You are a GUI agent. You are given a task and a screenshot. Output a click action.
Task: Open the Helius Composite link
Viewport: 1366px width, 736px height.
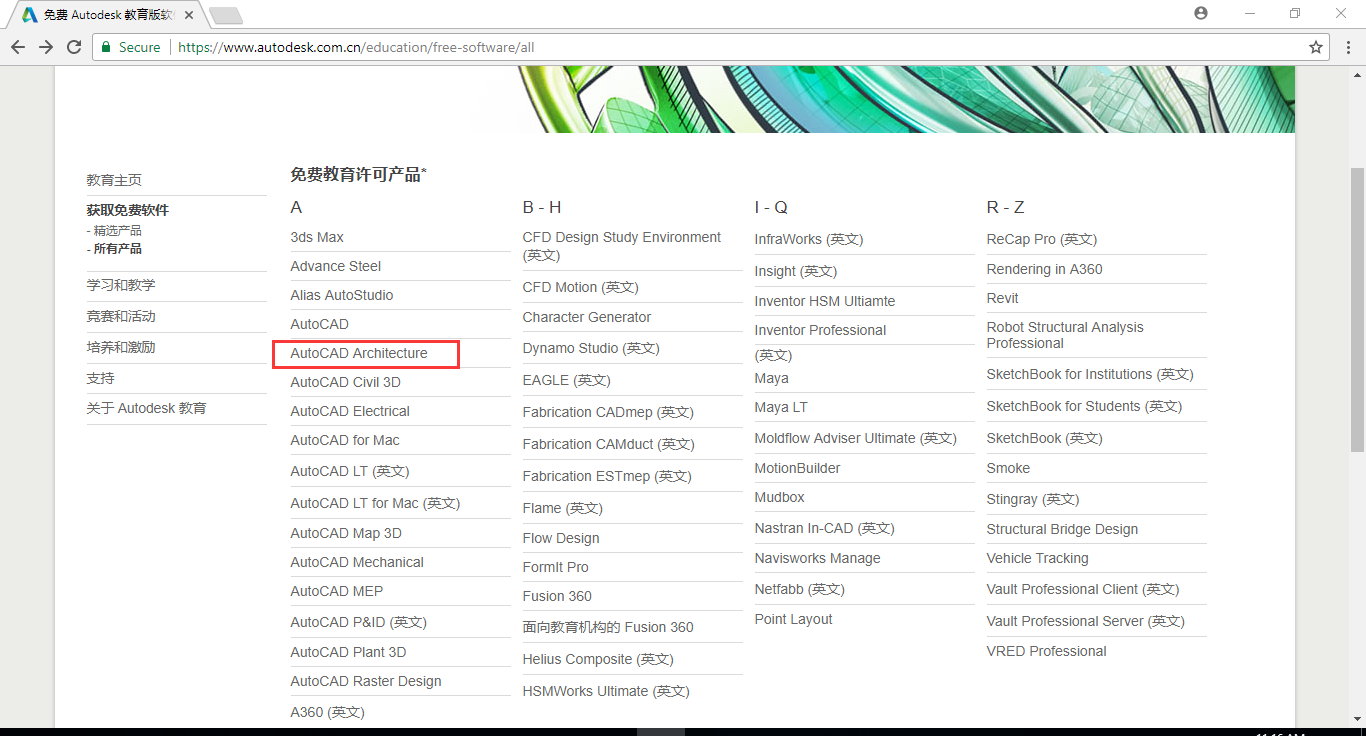pyautogui.click(x=598, y=659)
